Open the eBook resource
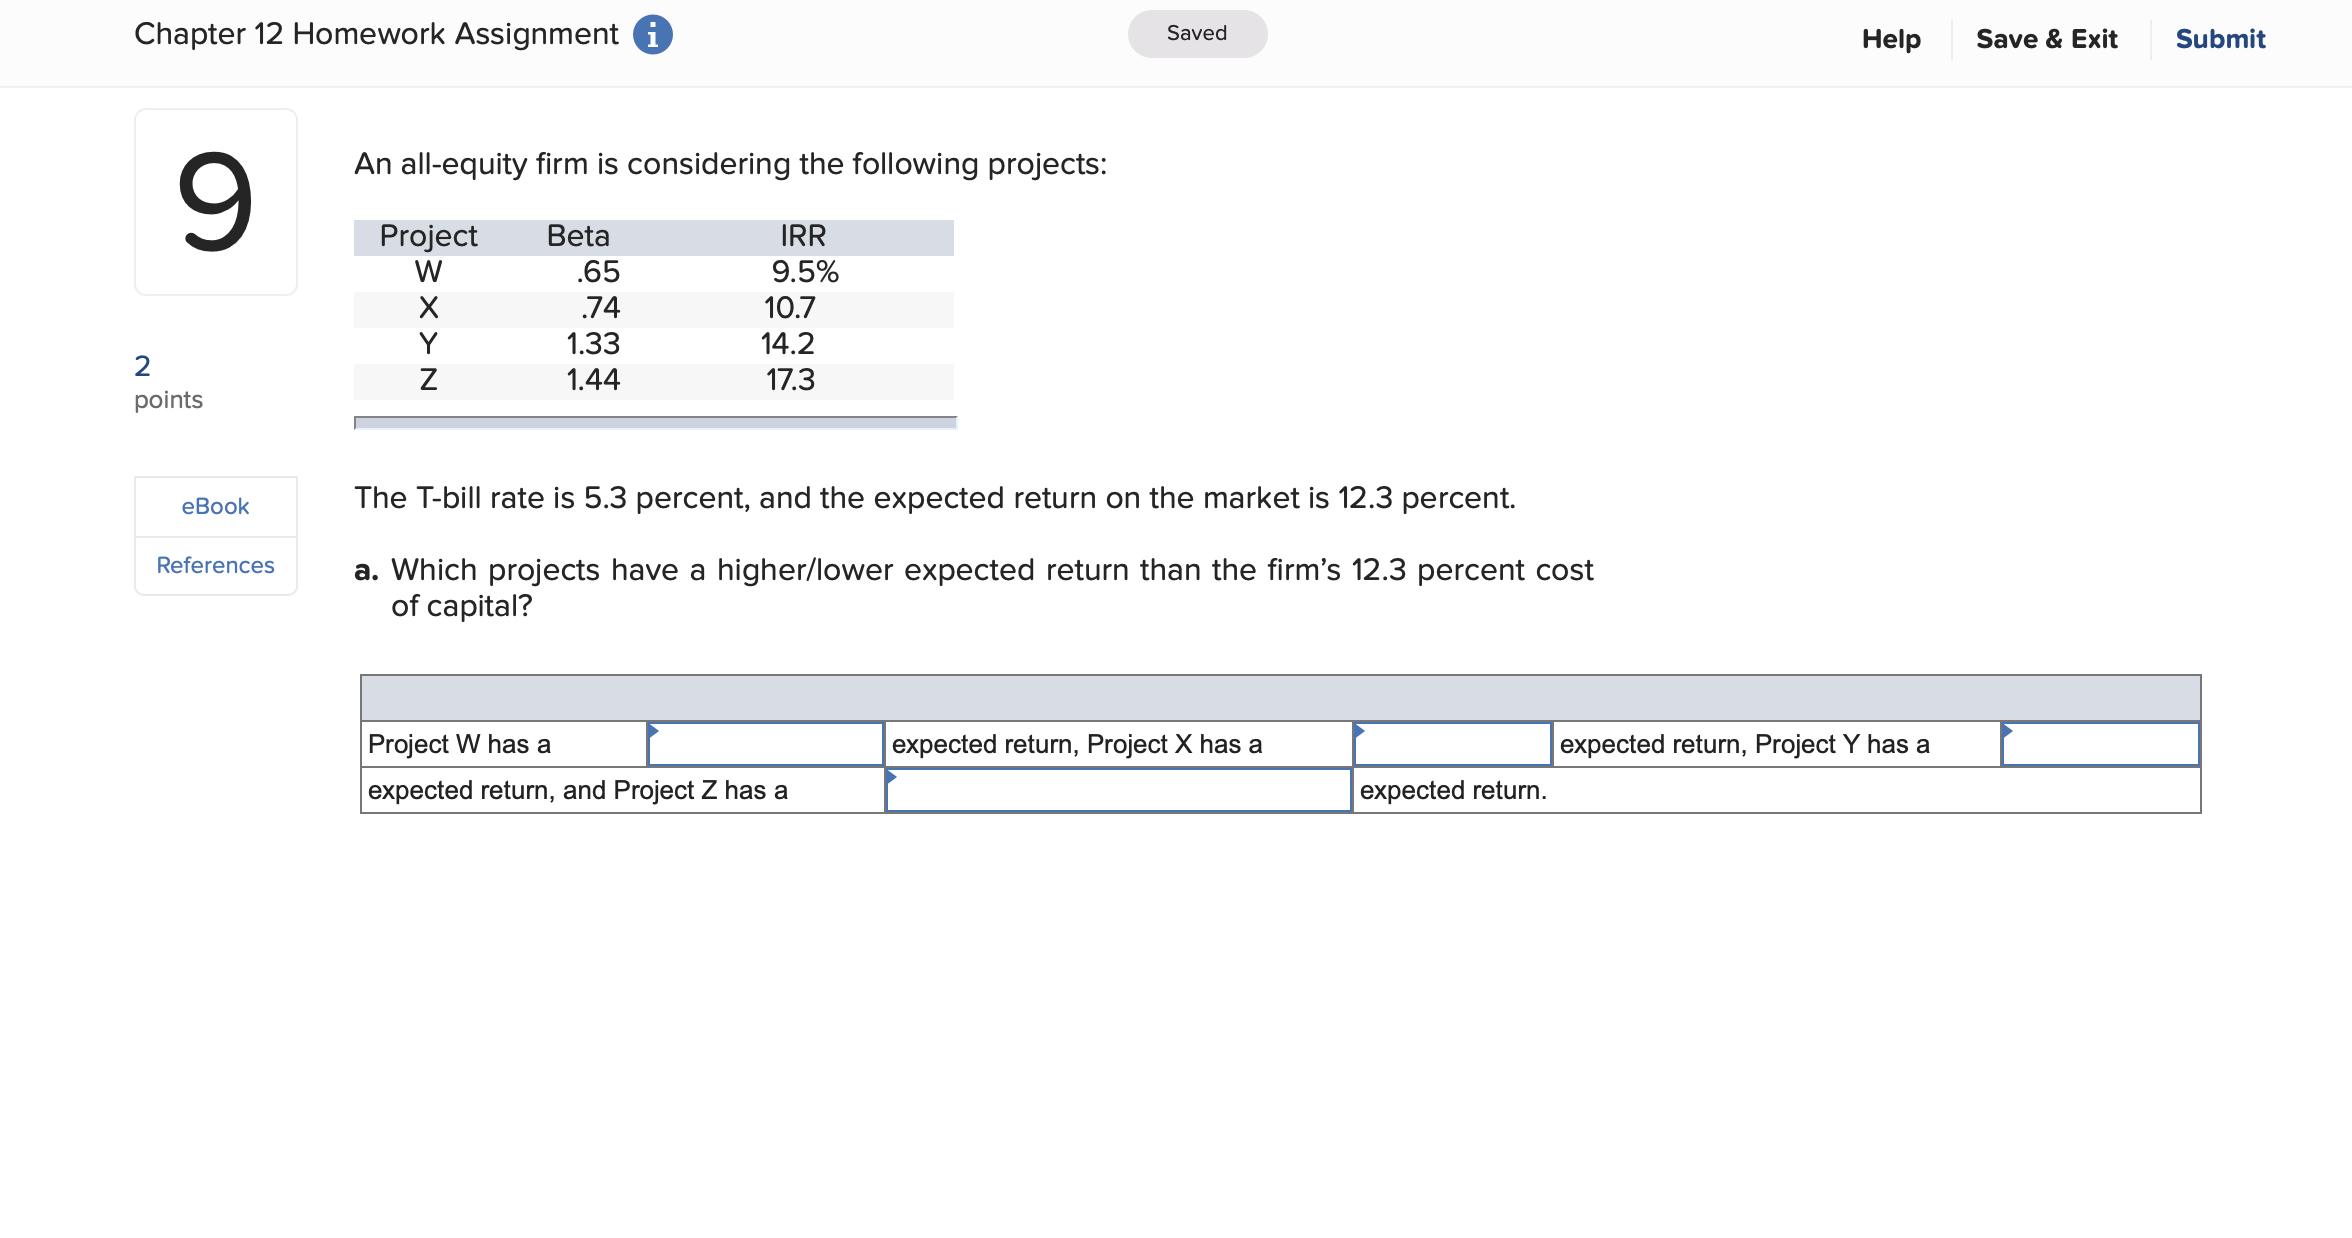The width and height of the screenshot is (2352, 1238). coord(214,505)
